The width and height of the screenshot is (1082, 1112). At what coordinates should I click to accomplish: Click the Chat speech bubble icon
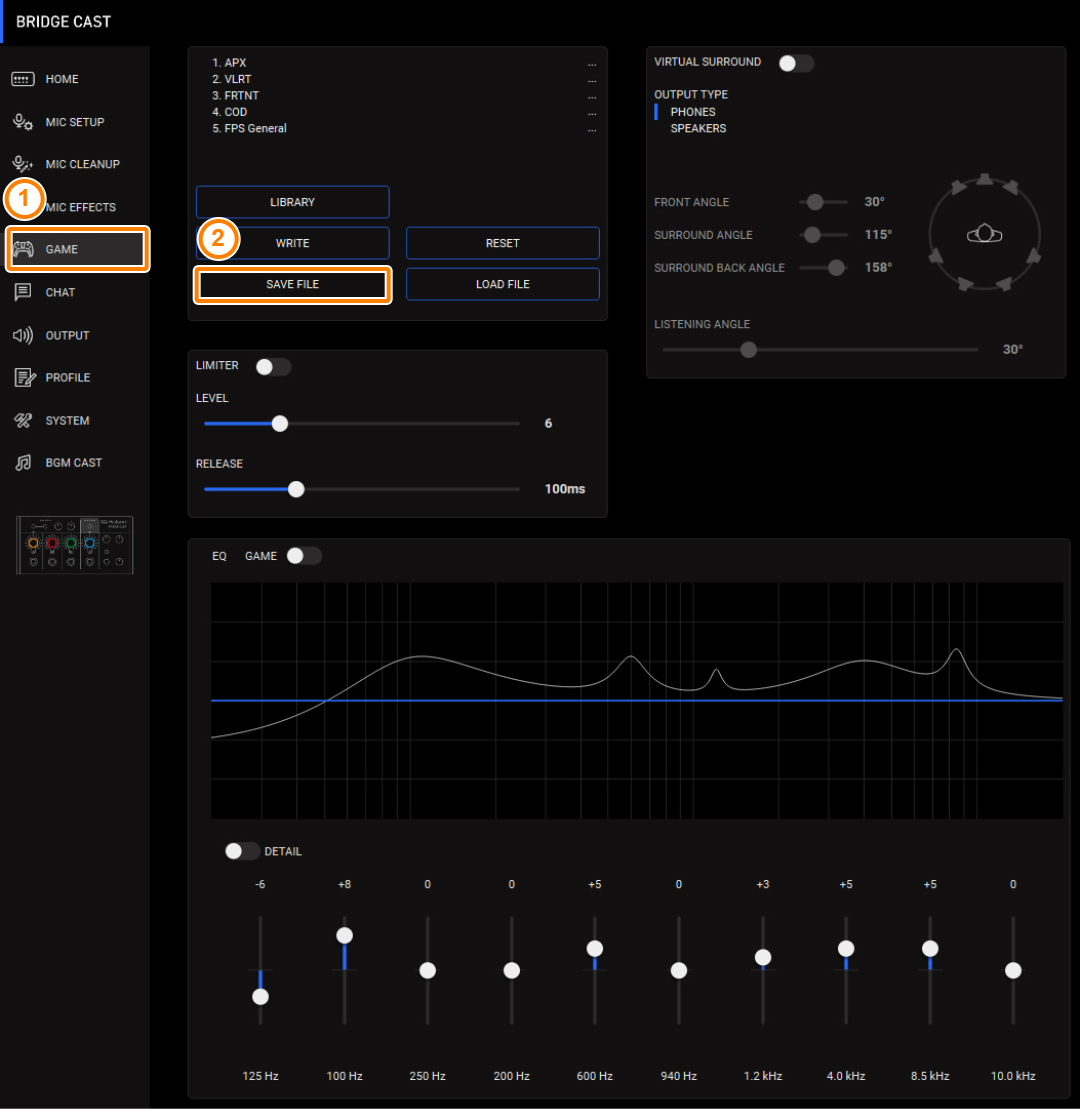pos(23,292)
